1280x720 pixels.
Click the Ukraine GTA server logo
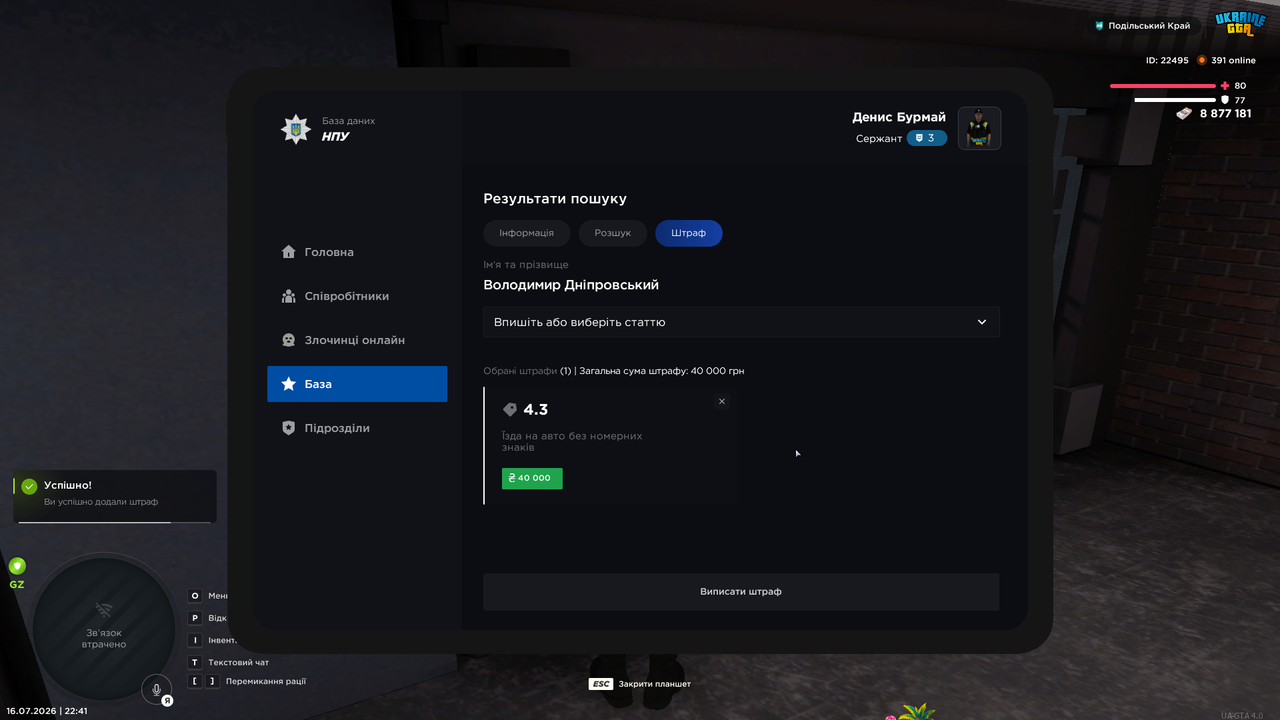click(x=1240, y=24)
